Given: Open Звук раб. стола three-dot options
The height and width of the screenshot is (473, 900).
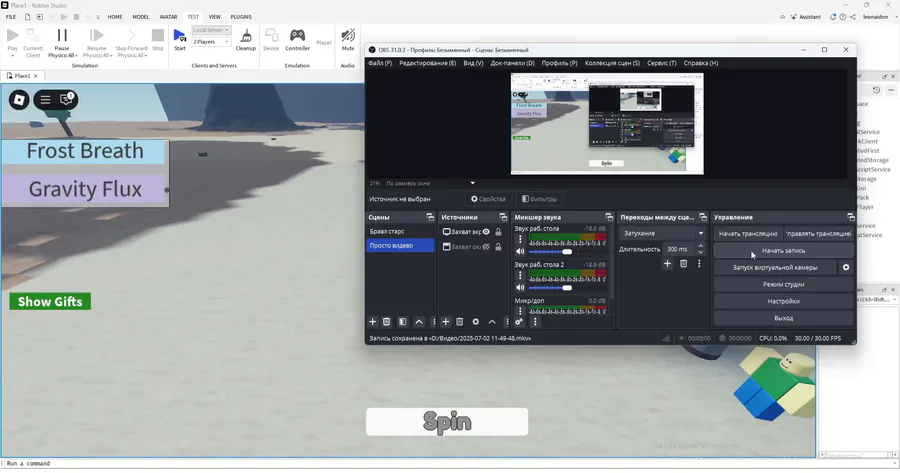Looking at the screenshot, I should [x=520, y=239].
